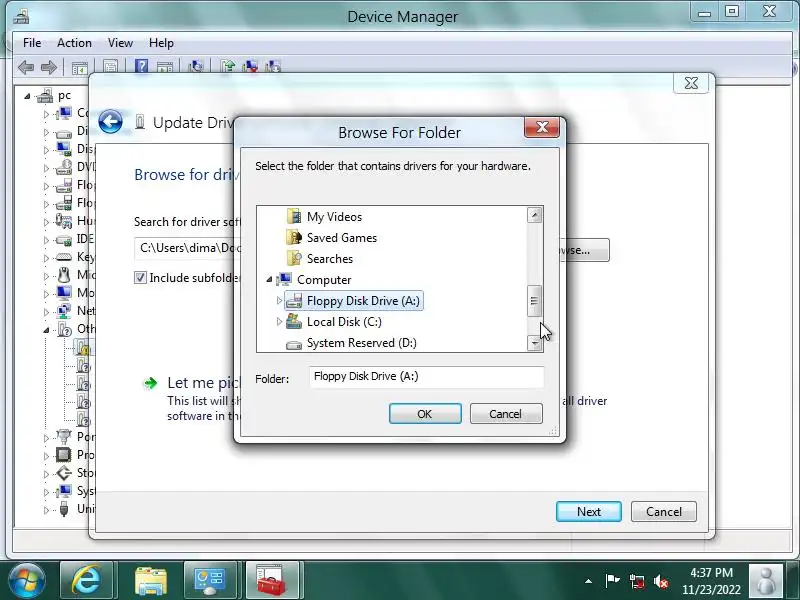Screen dimensions: 800x600
Task: Select the IDE controllers category icon
Action: pos(63,239)
